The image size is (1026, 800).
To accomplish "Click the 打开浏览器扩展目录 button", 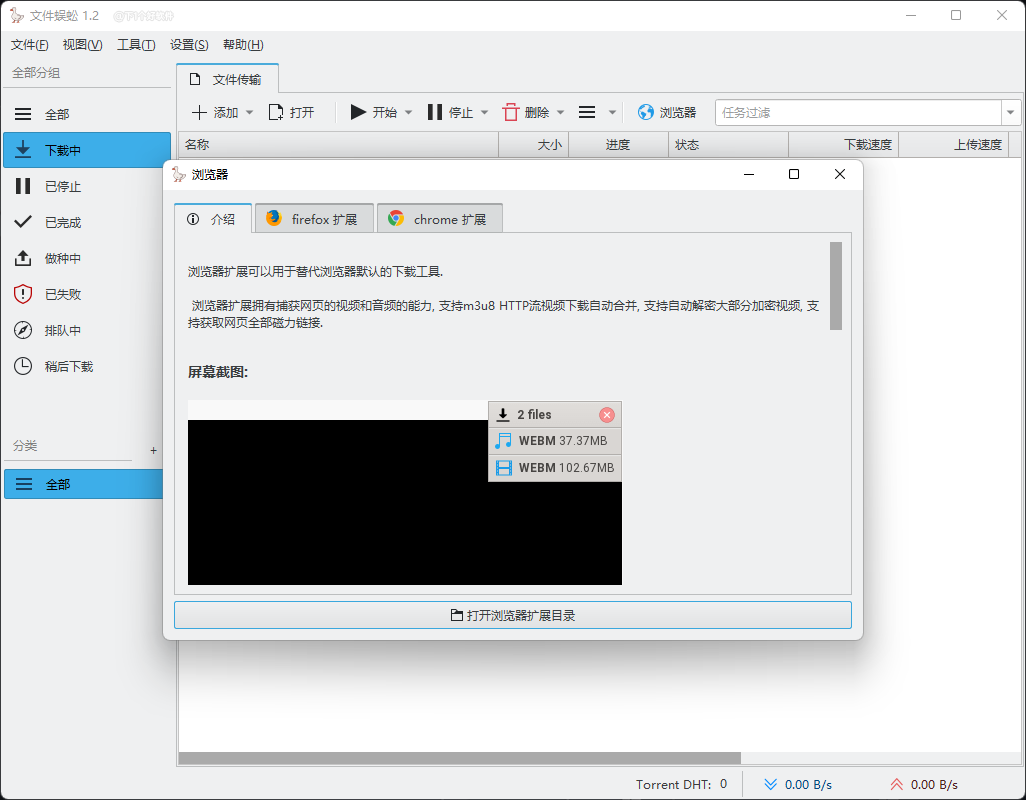I will pos(512,615).
